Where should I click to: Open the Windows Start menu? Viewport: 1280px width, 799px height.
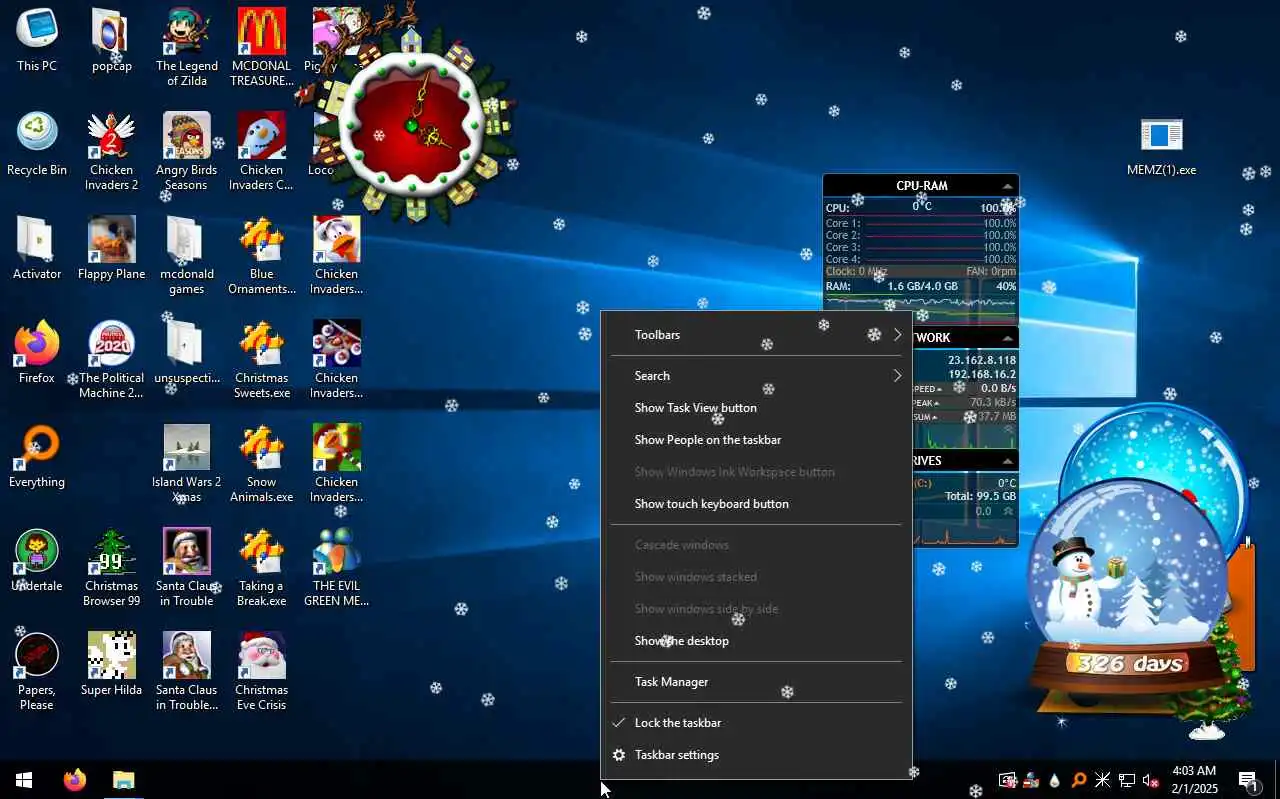pyautogui.click(x=24, y=780)
